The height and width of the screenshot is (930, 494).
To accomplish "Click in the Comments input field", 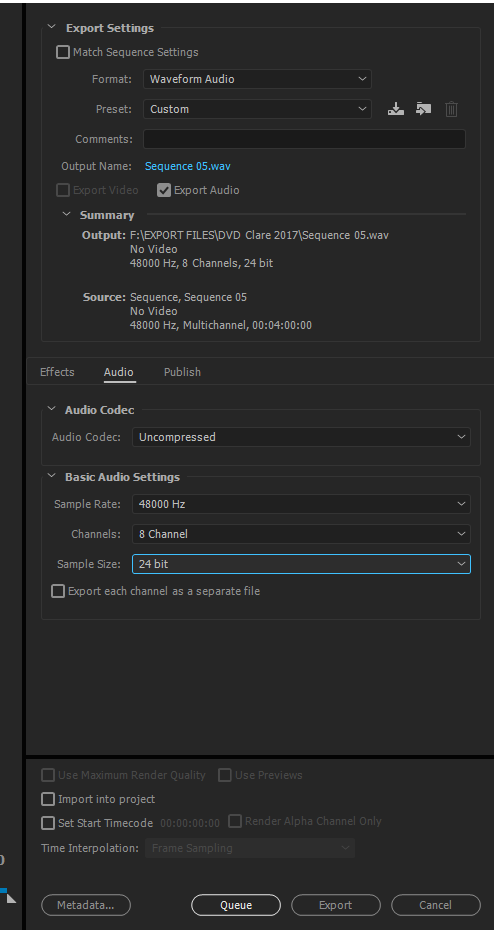I will (304, 139).
